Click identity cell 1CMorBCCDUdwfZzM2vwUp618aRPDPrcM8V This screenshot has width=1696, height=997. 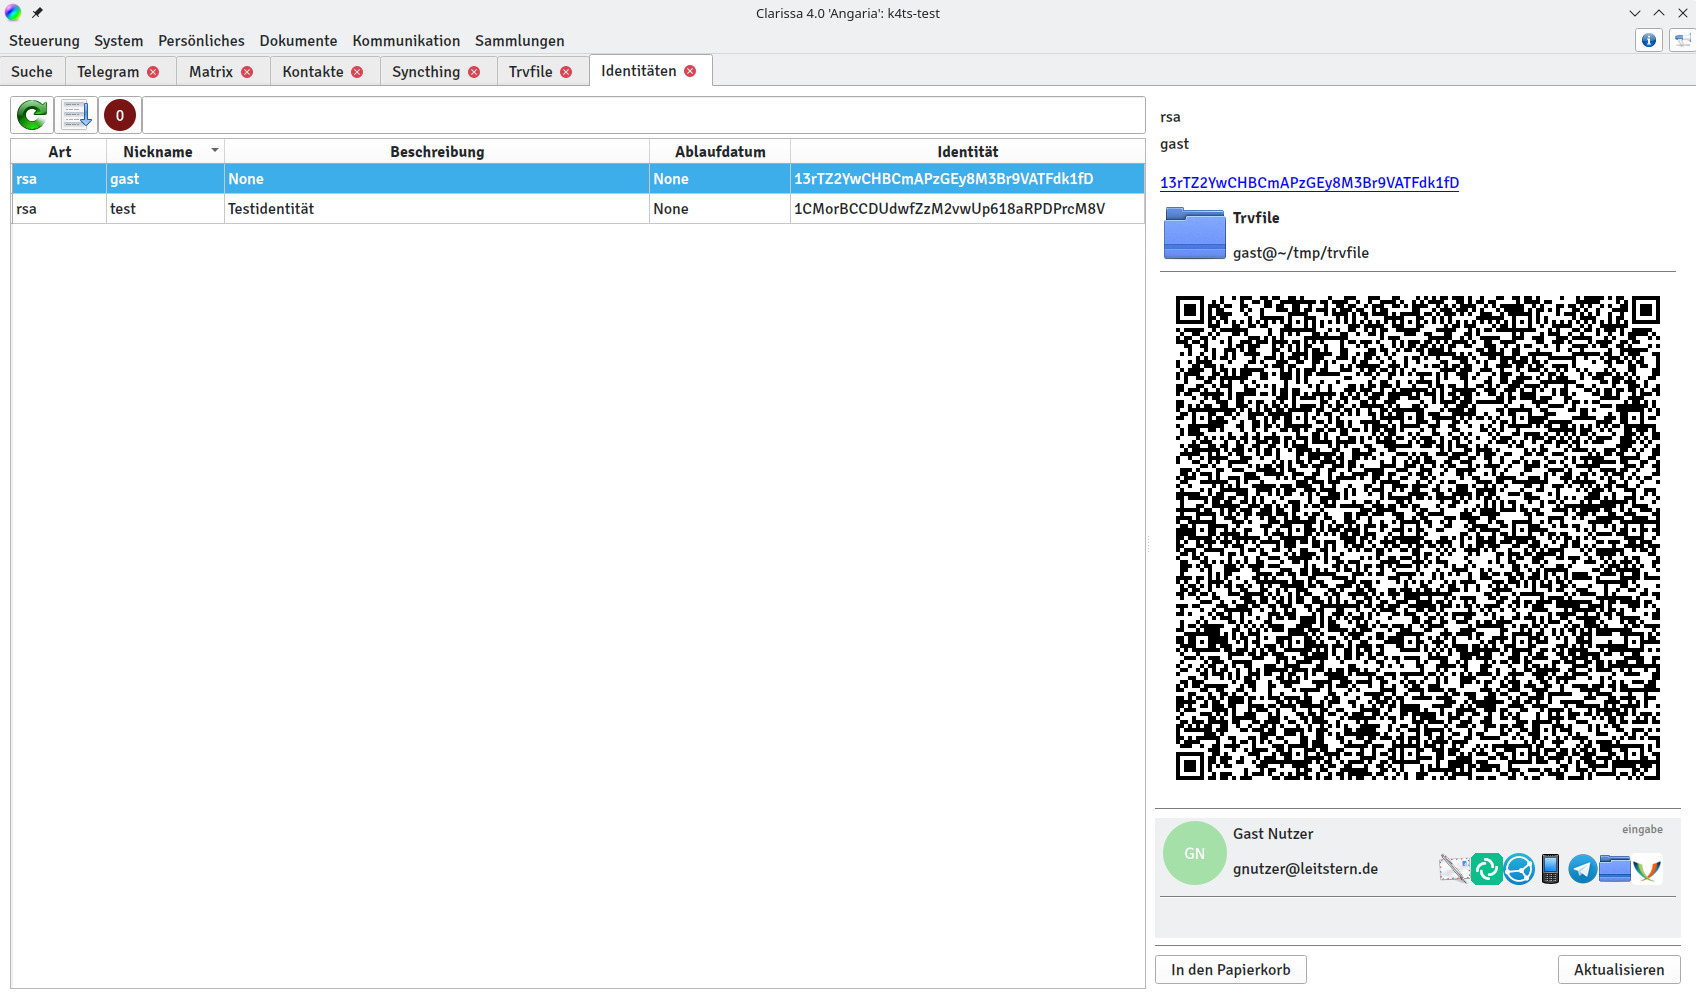(x=967, y=209)
